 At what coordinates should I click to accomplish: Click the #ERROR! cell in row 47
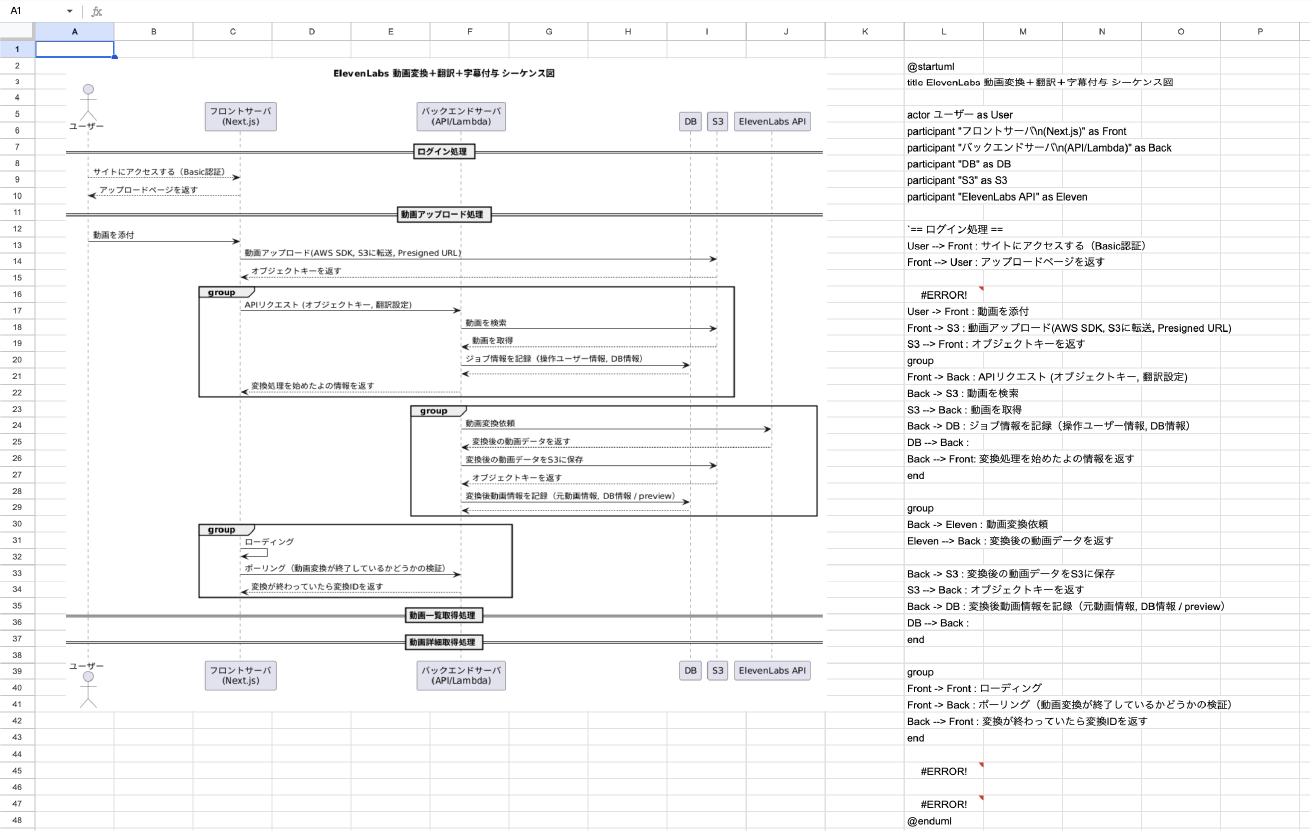943,804
